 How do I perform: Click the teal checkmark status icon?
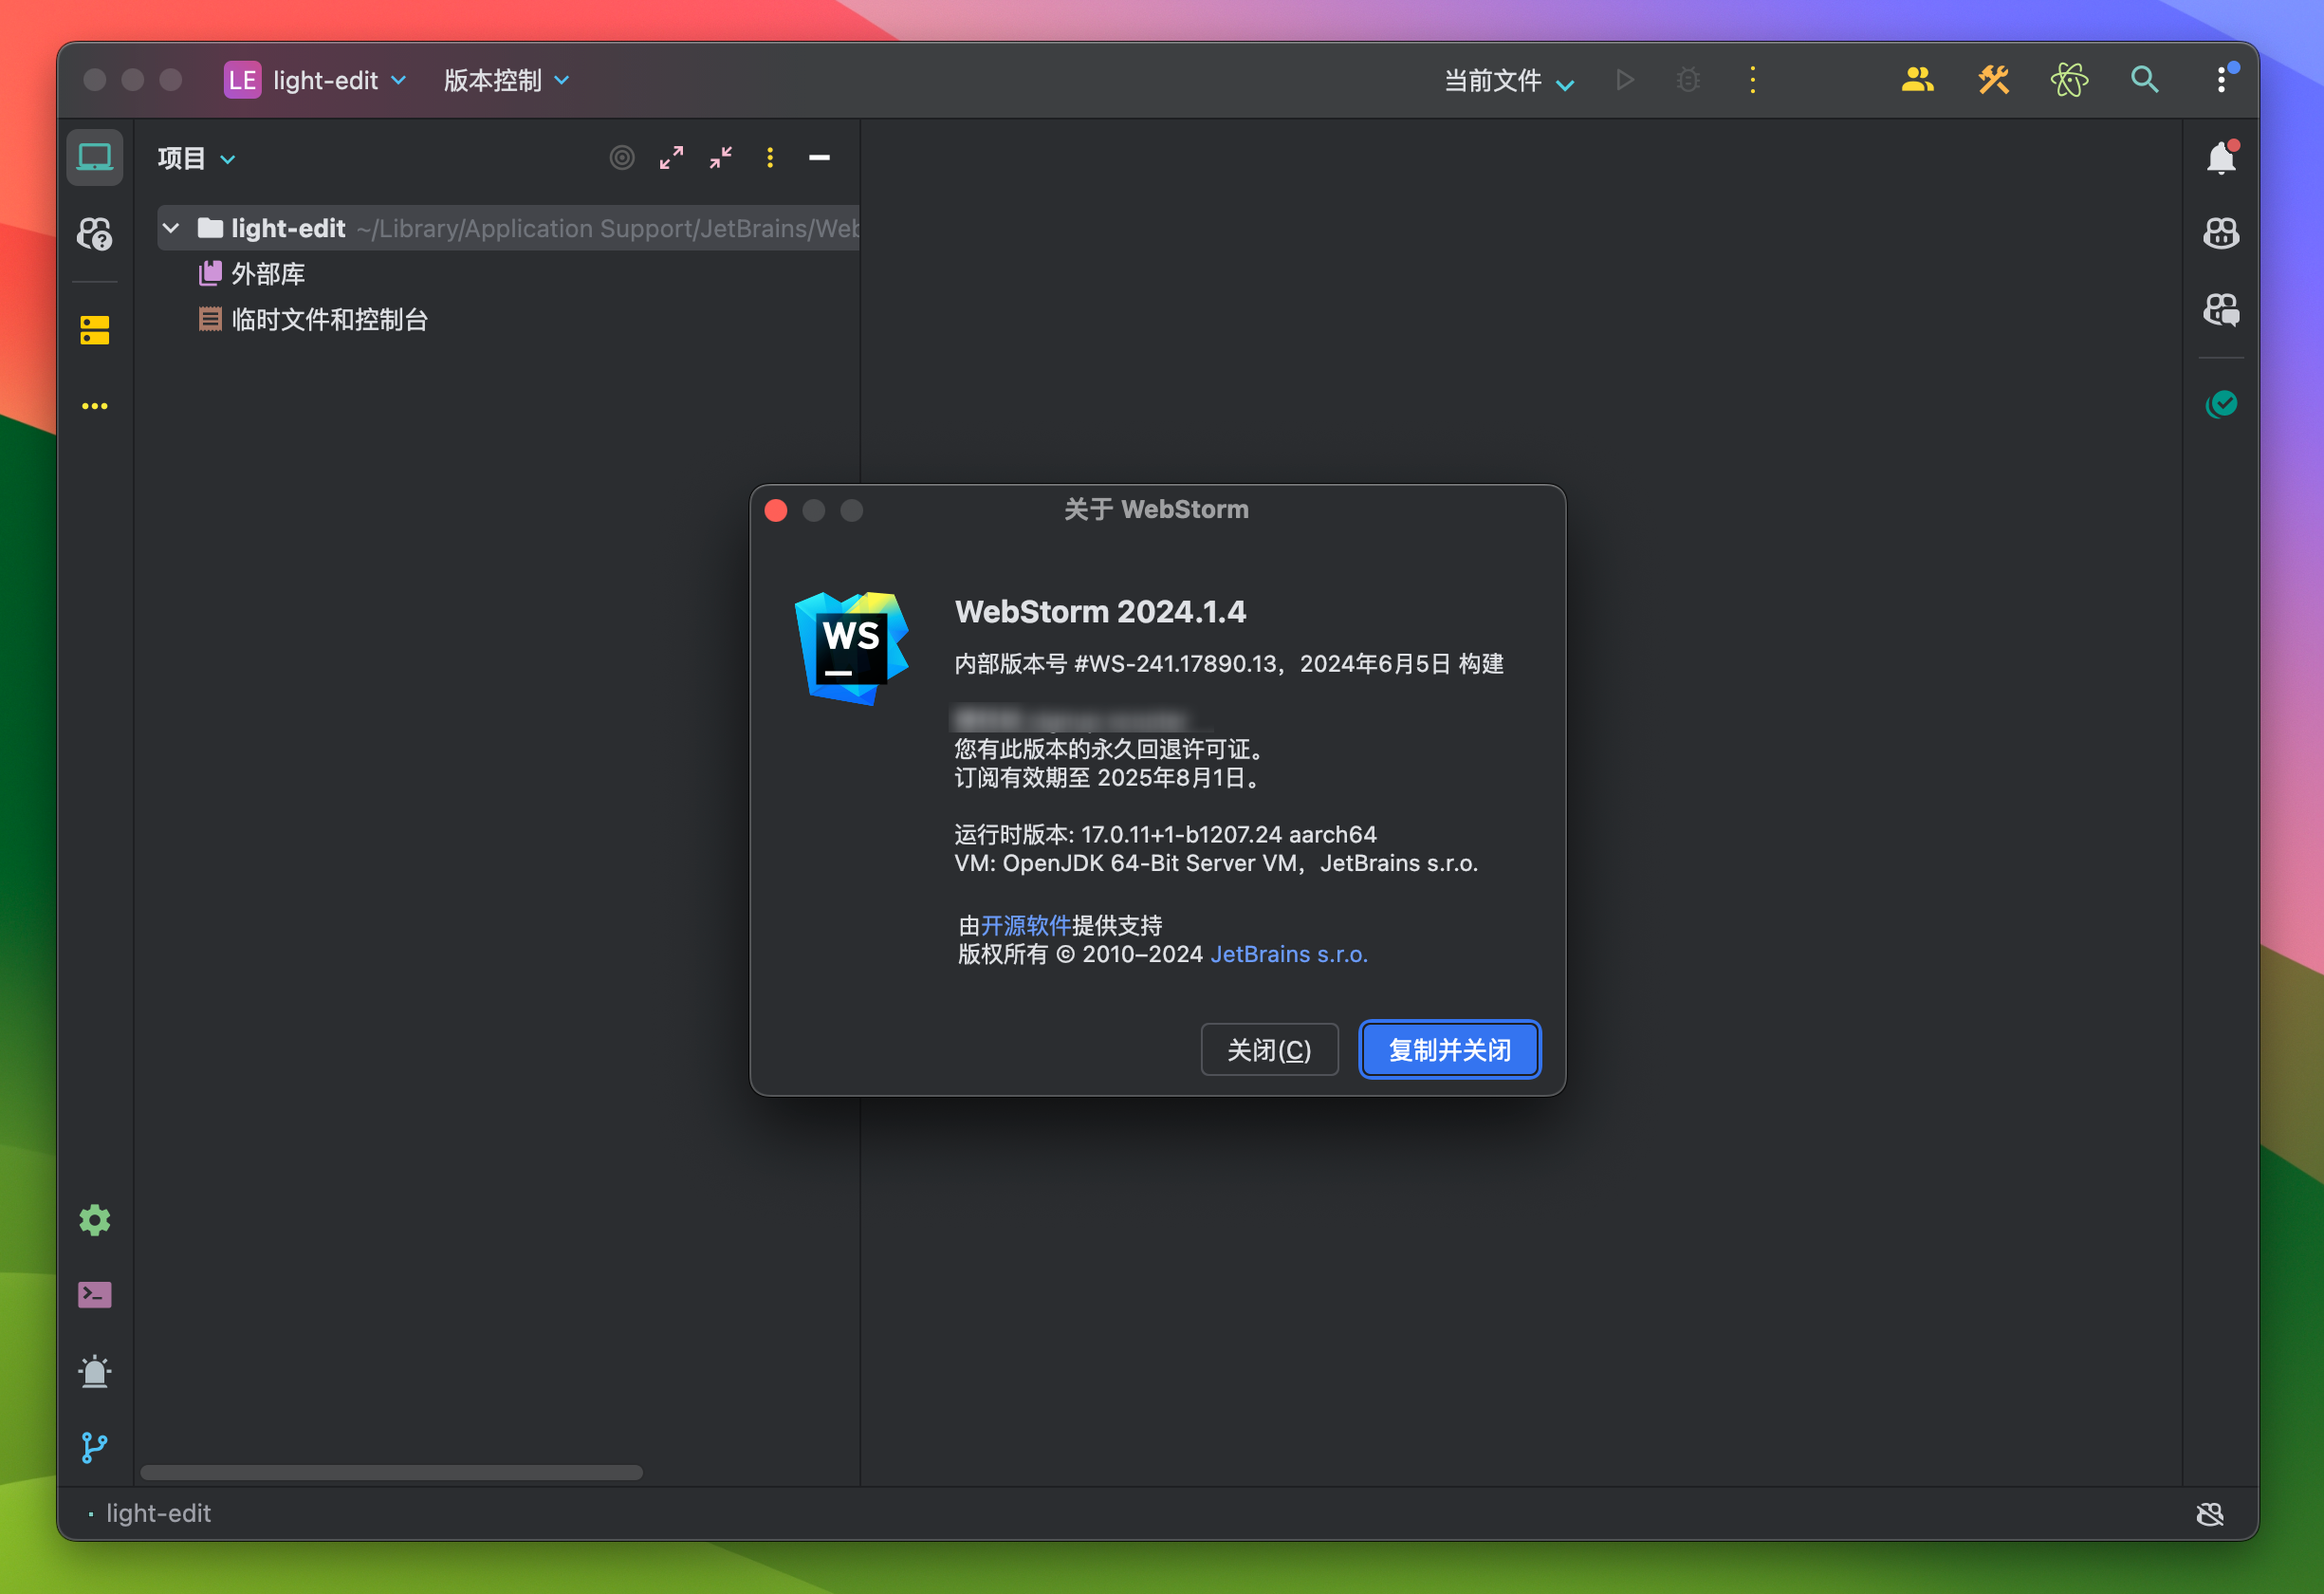[2221, 404]
